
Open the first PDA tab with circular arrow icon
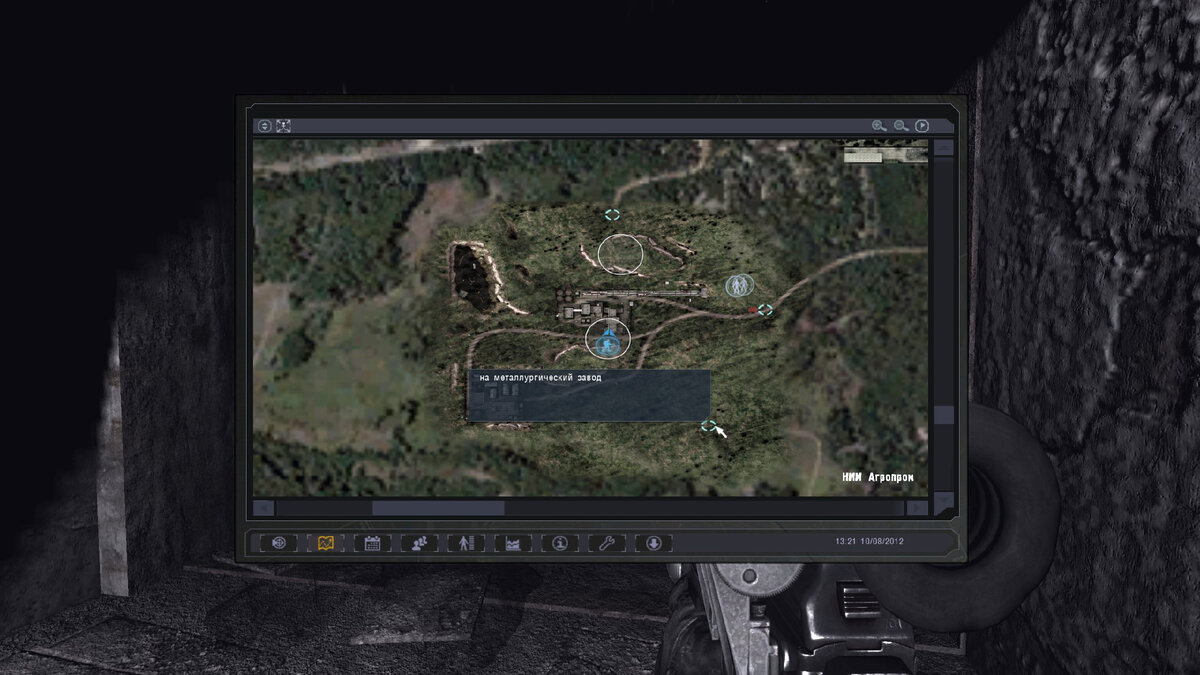tap(279, 543)
